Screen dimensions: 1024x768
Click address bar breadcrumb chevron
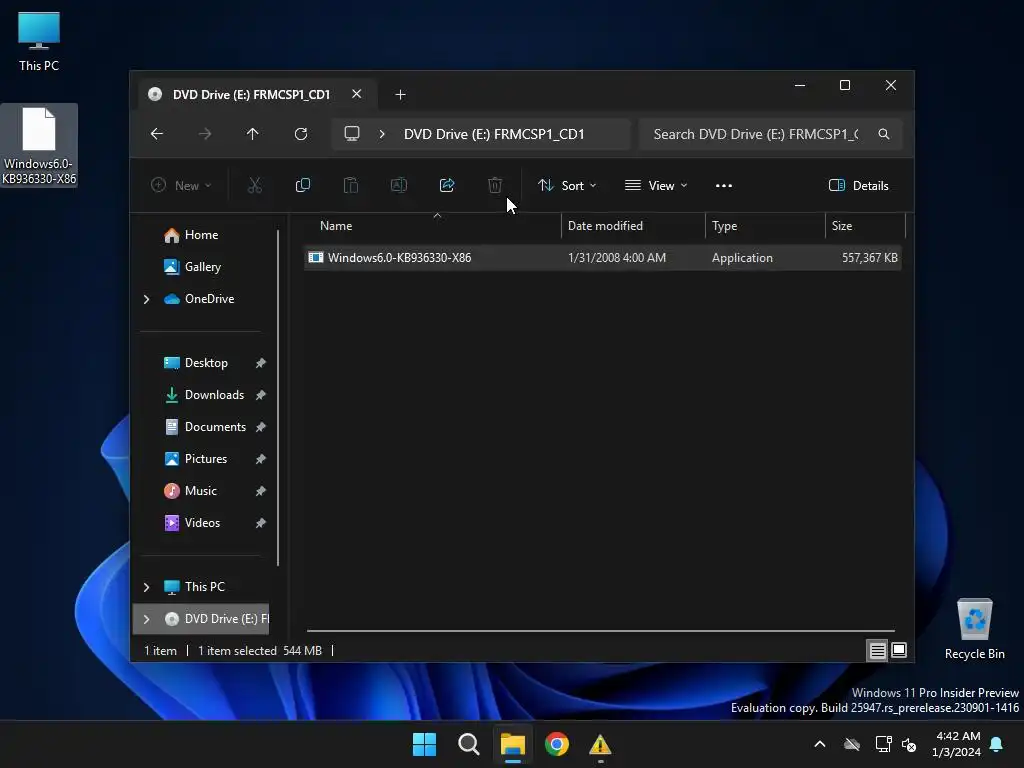(382, 134)
